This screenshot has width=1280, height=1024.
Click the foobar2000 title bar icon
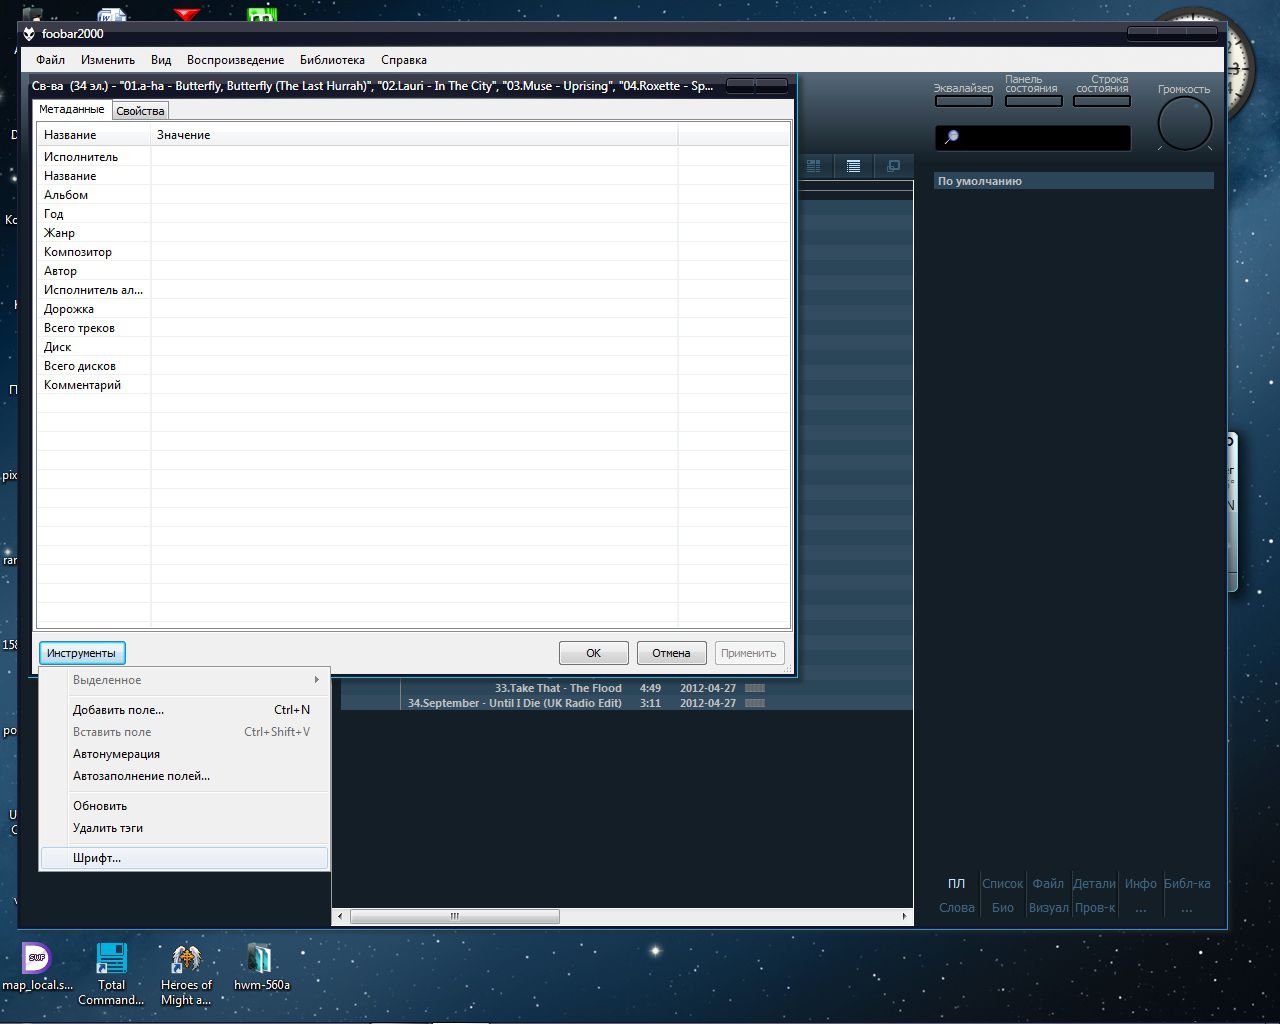click(29, 34)
